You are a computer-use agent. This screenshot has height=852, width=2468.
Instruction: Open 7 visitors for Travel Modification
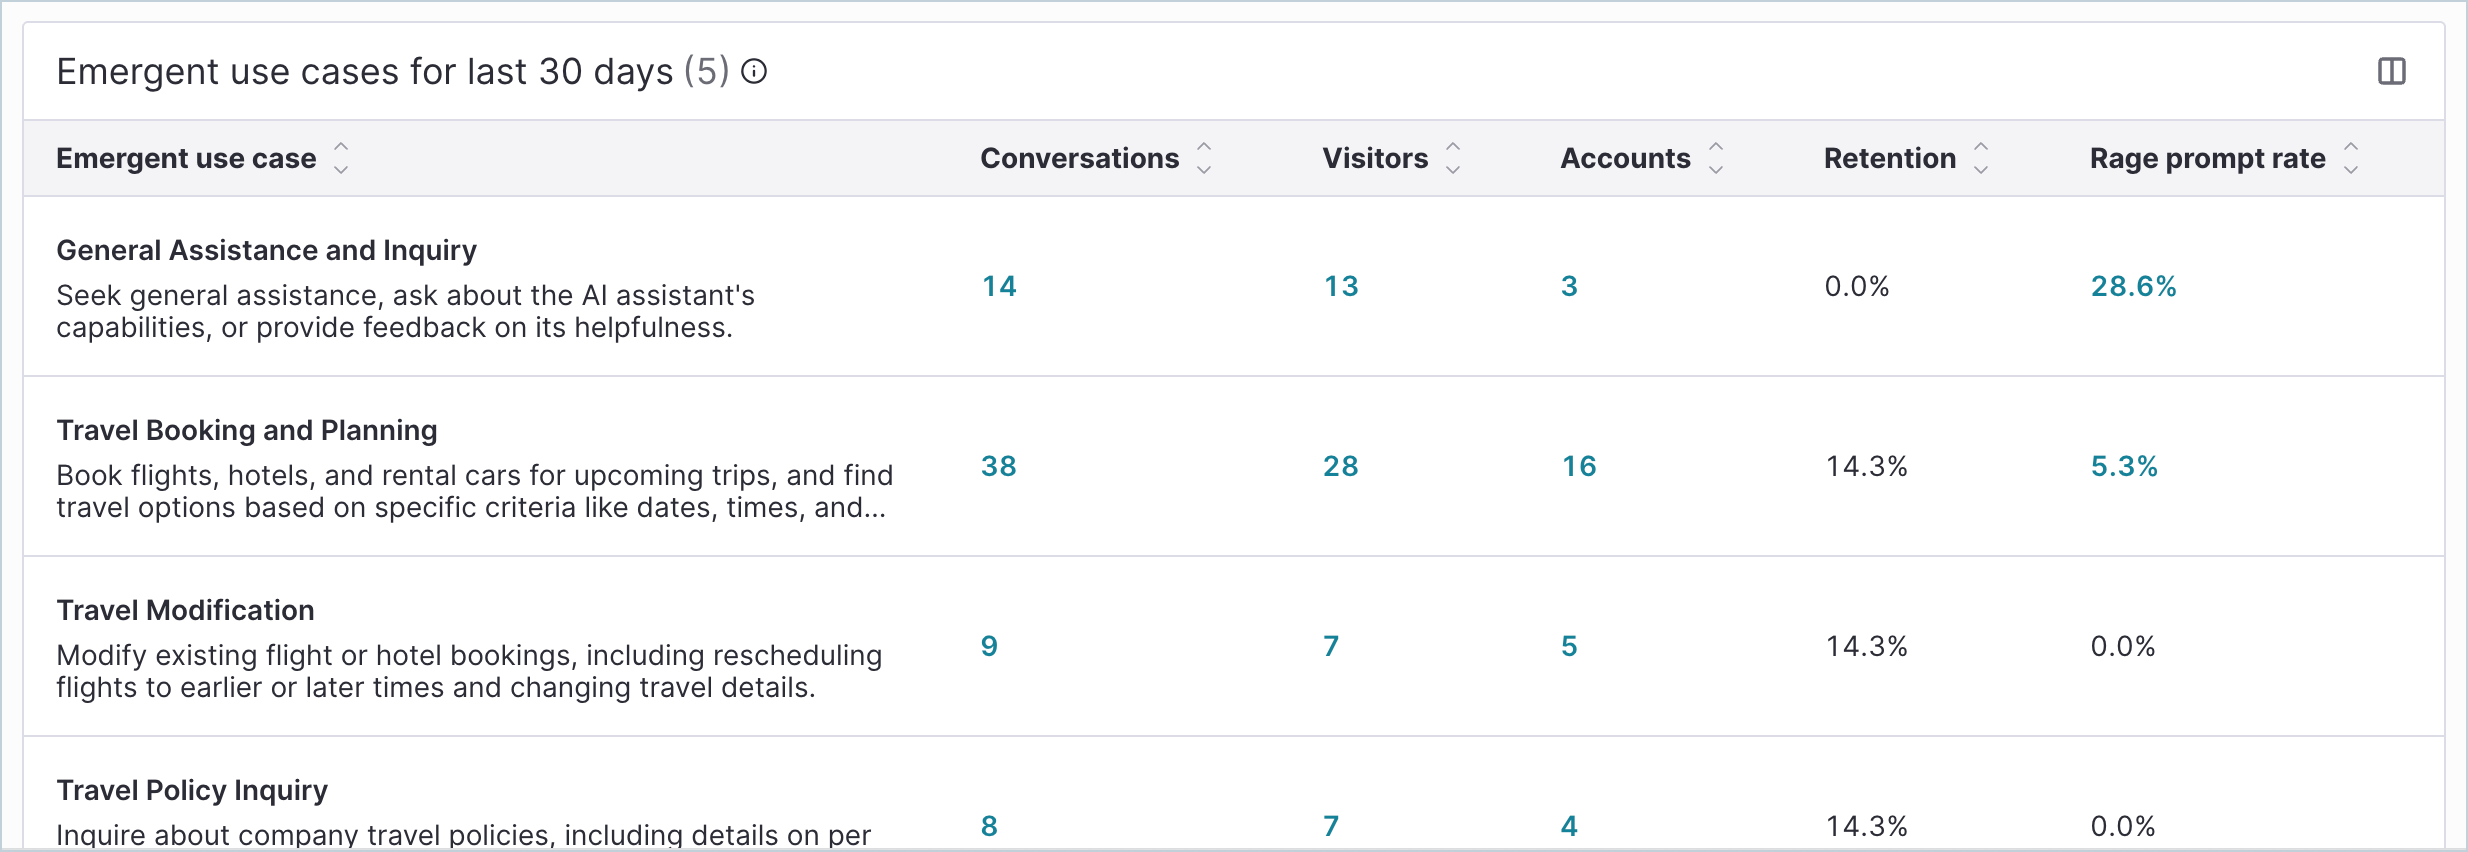1331,646
